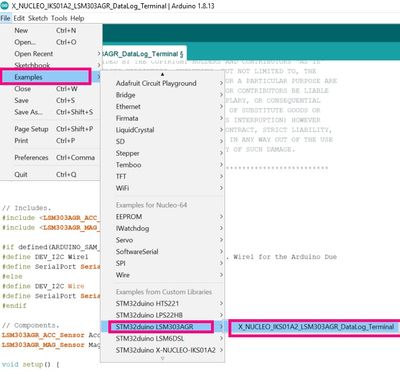
Task: Open the File menu
Action: (5, 18)
